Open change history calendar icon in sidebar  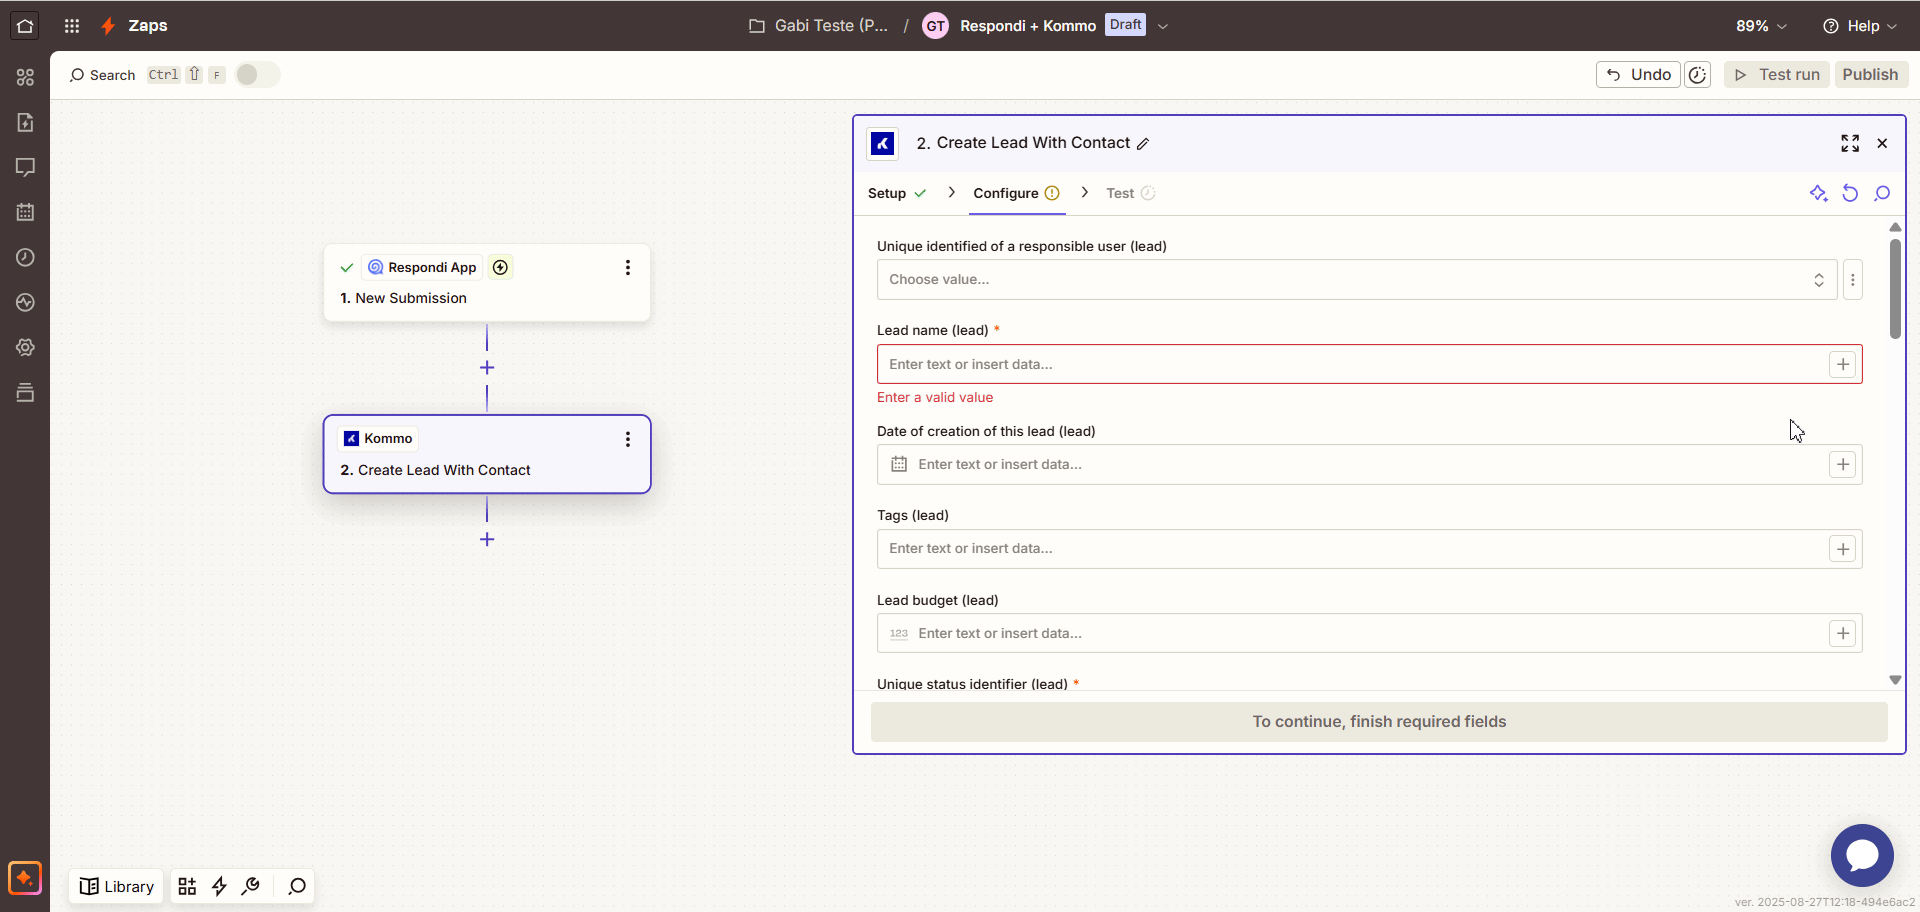pos(25,212)
